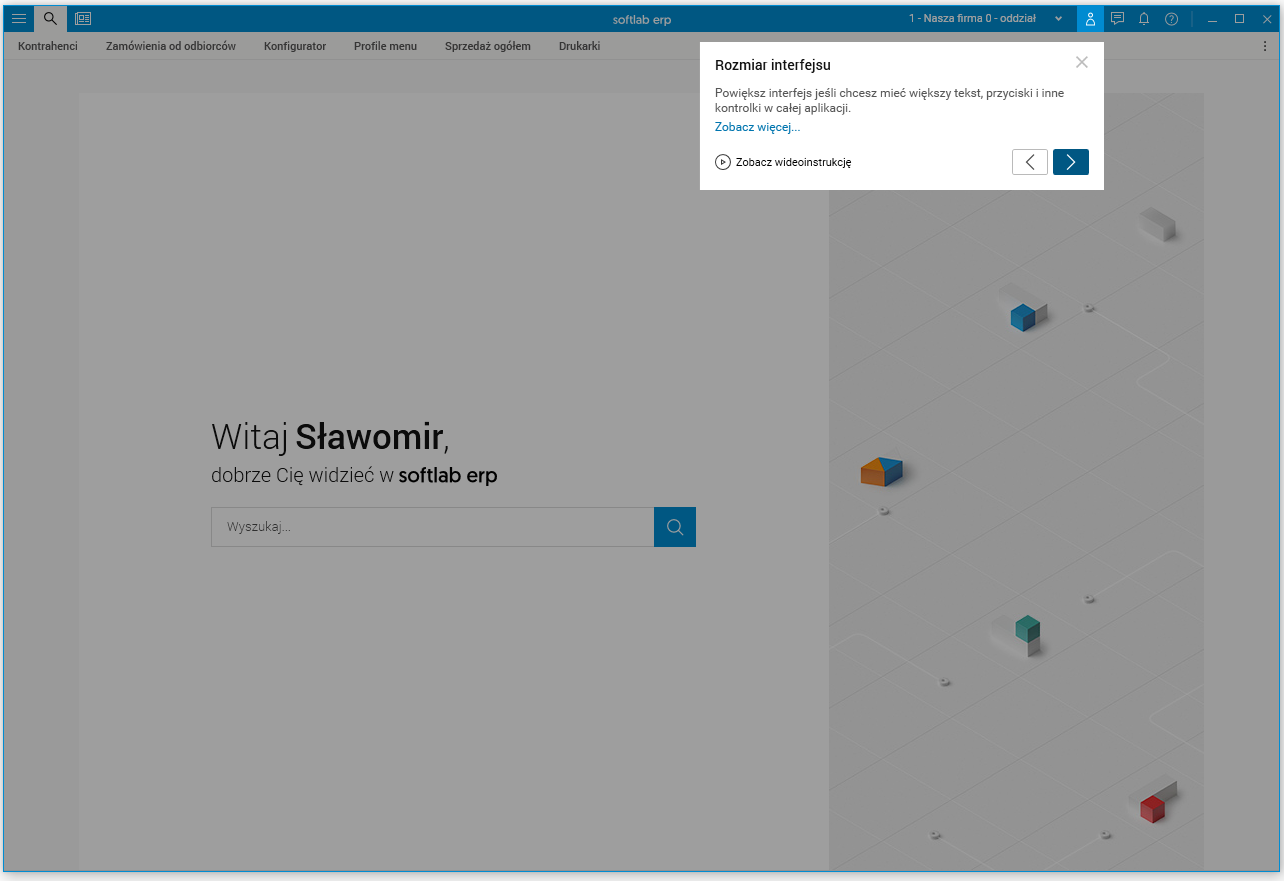Open the hamburger main menu
Image resolution: width=1284 pixels, height=881 pixels.
pos(19,19)
